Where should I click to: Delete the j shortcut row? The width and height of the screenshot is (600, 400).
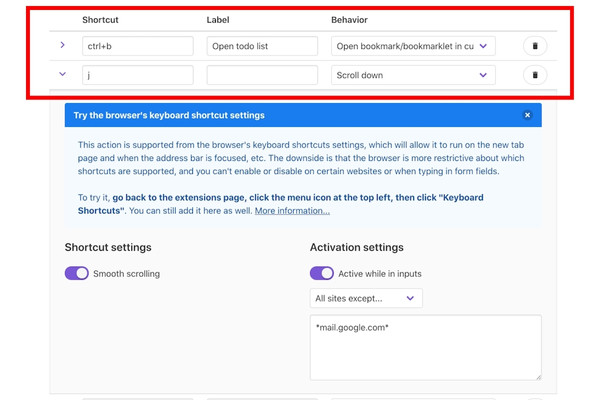coord(535,75)
